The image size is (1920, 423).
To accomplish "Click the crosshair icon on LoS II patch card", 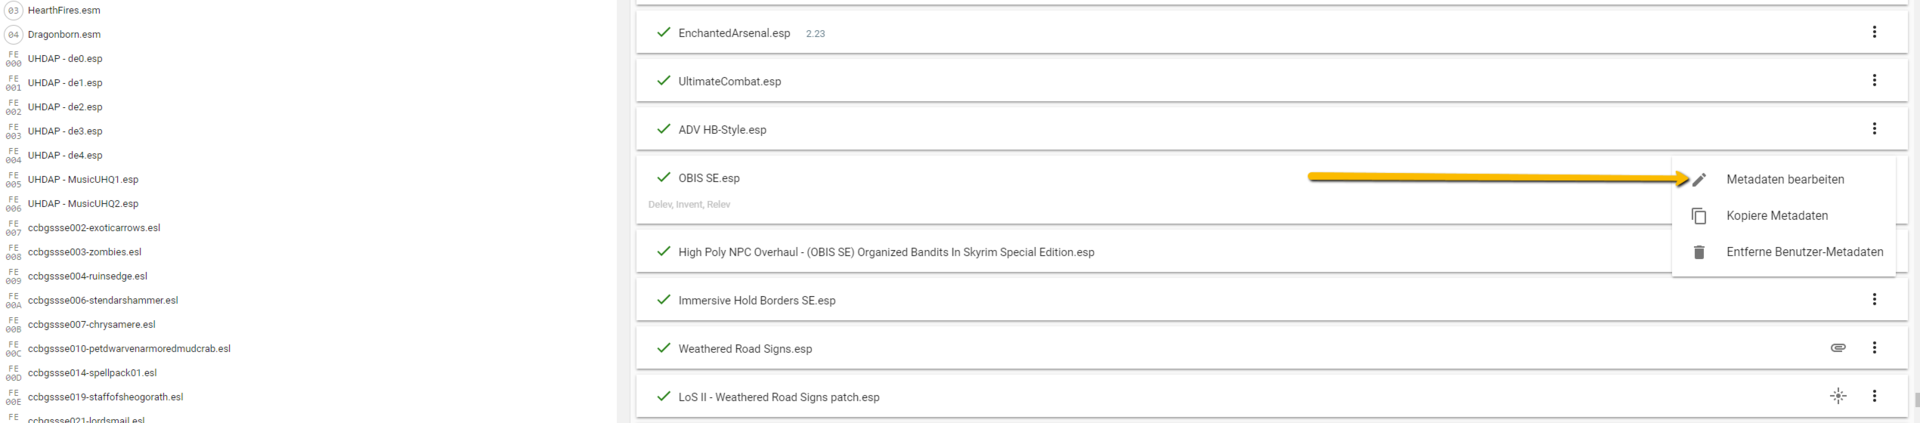I will (x=1838, y=396).
